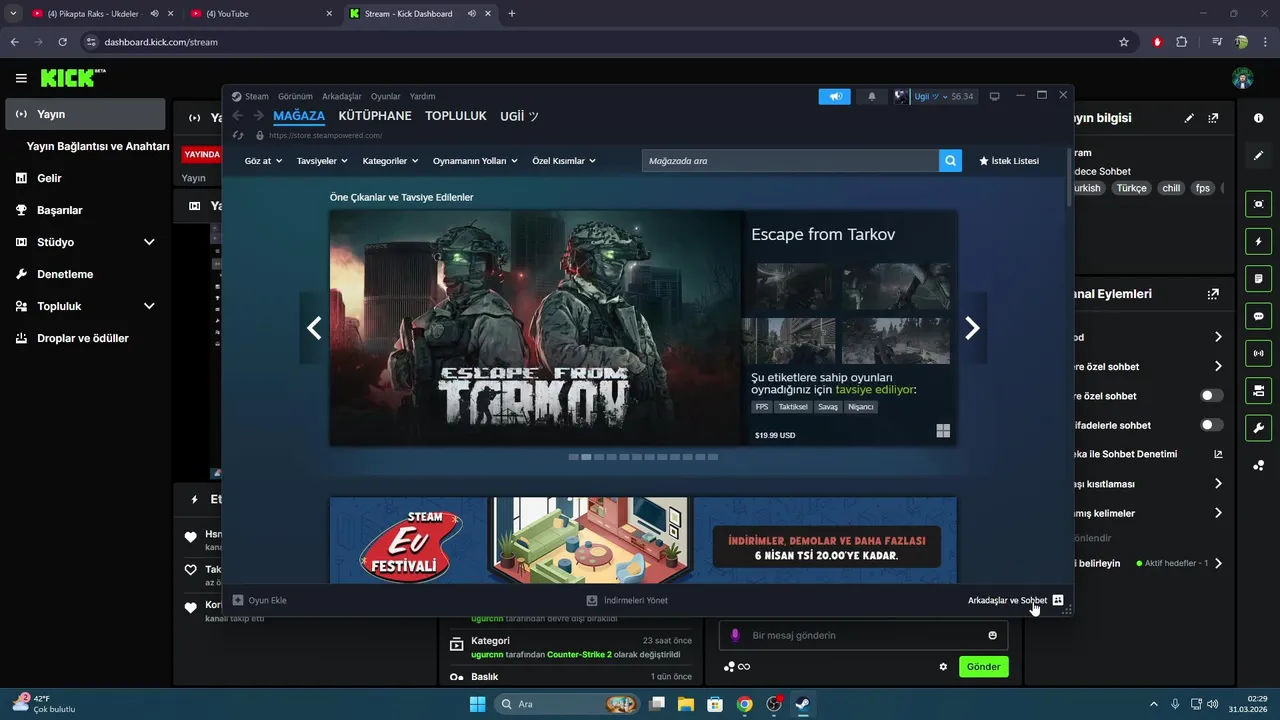
Task: Switch to KÜTÜPHANE tab in Steam
Action: pyautogui.click(x=375, y=116)
